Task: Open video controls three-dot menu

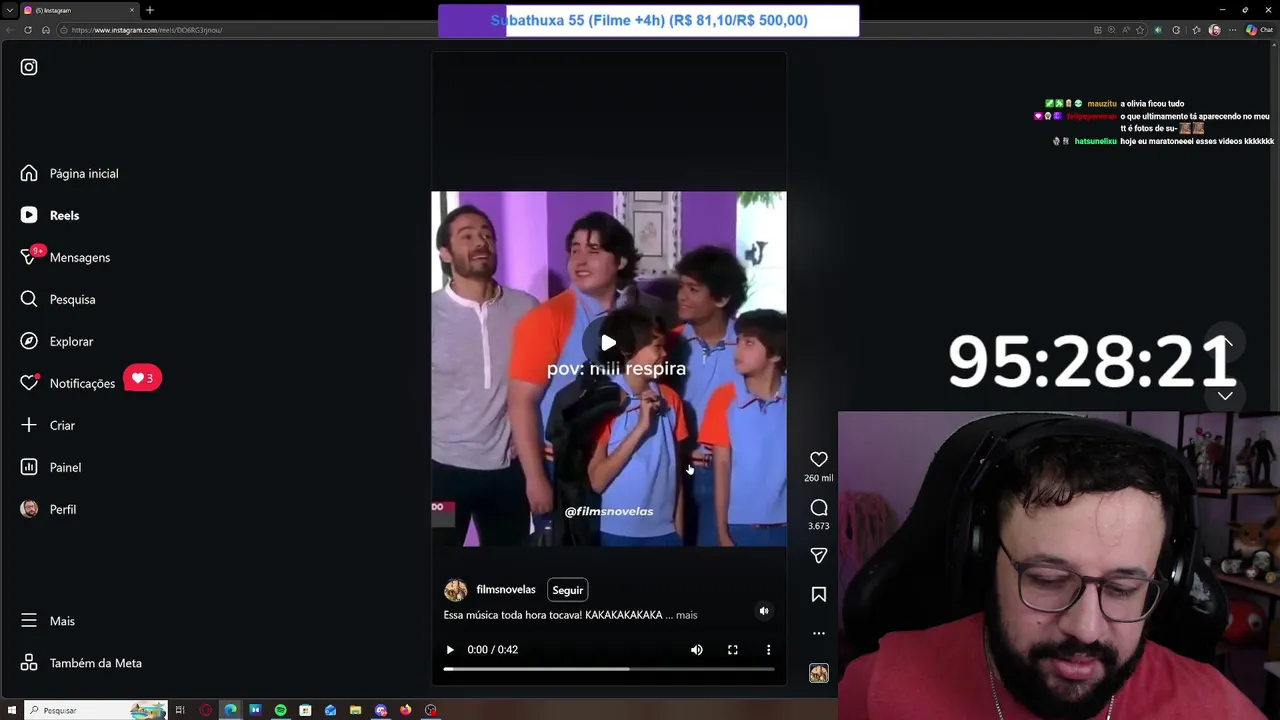Action: tap(768, 650)
